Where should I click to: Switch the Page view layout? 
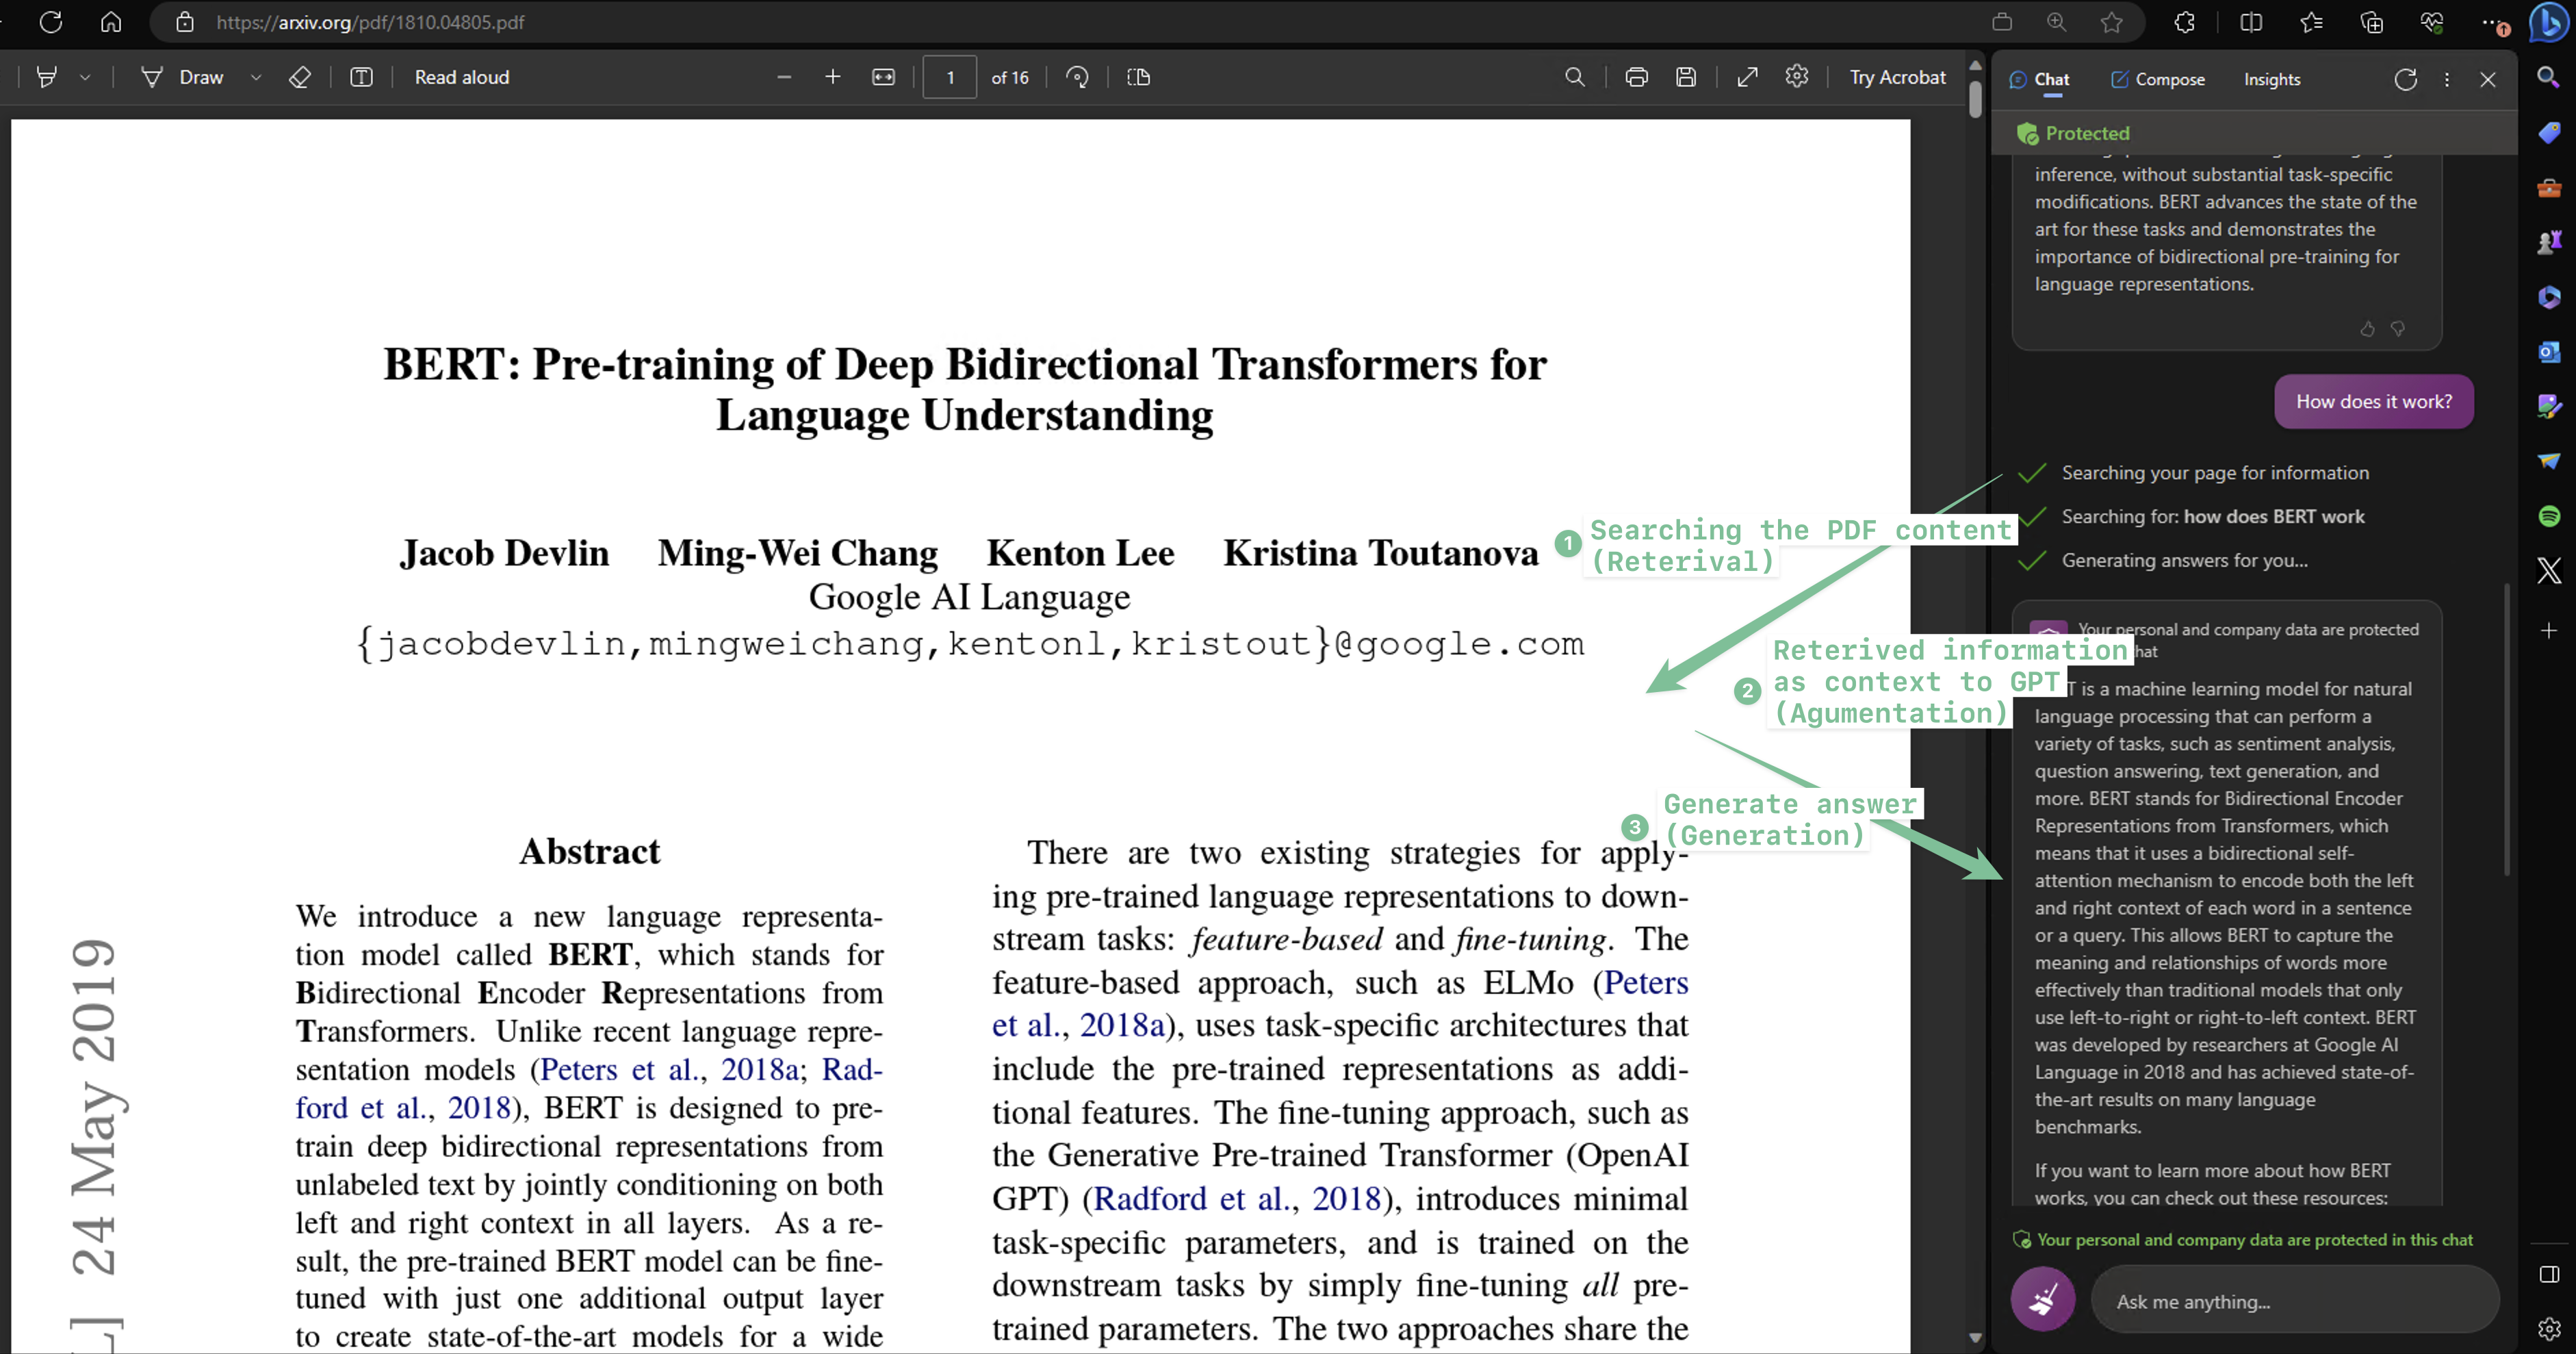(1138, 77)
